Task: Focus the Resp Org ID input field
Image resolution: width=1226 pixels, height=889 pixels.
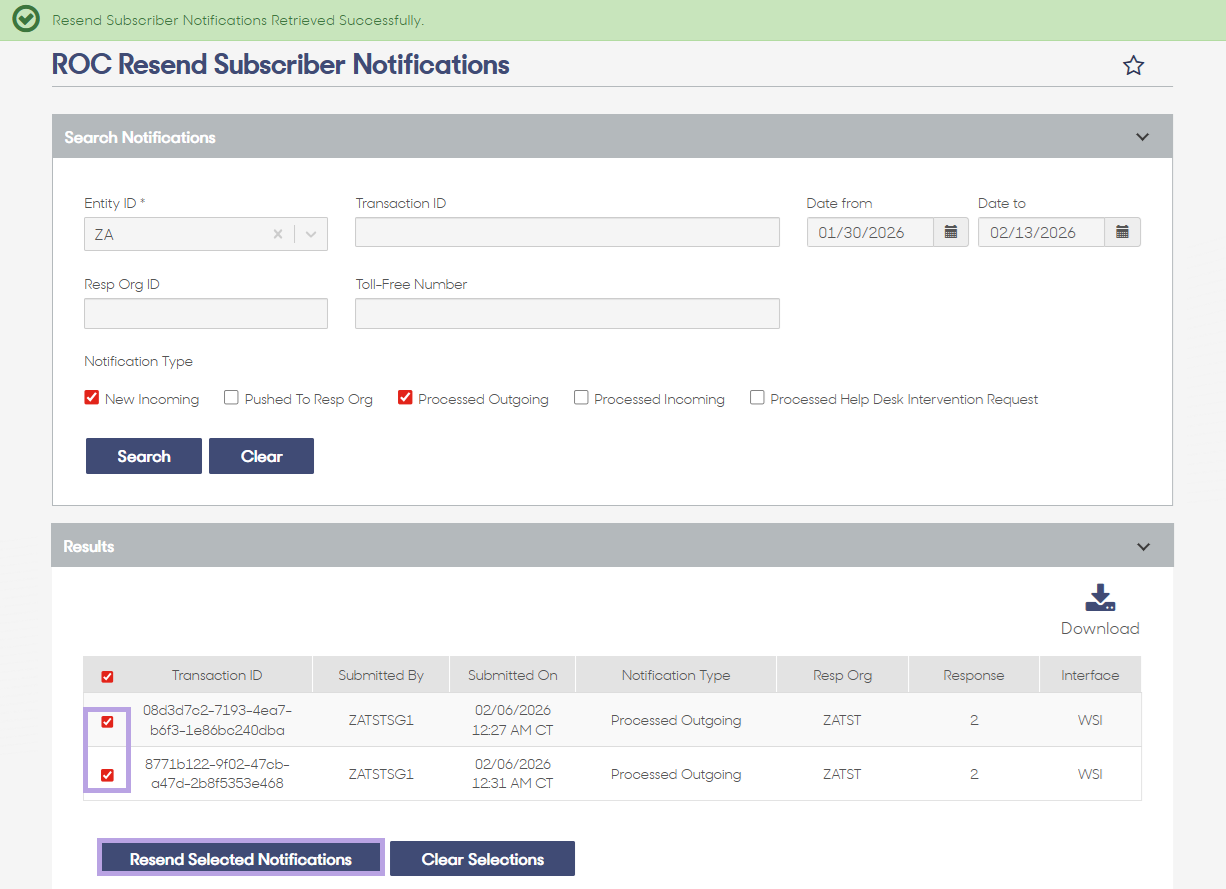Action: tap(206, 313)
